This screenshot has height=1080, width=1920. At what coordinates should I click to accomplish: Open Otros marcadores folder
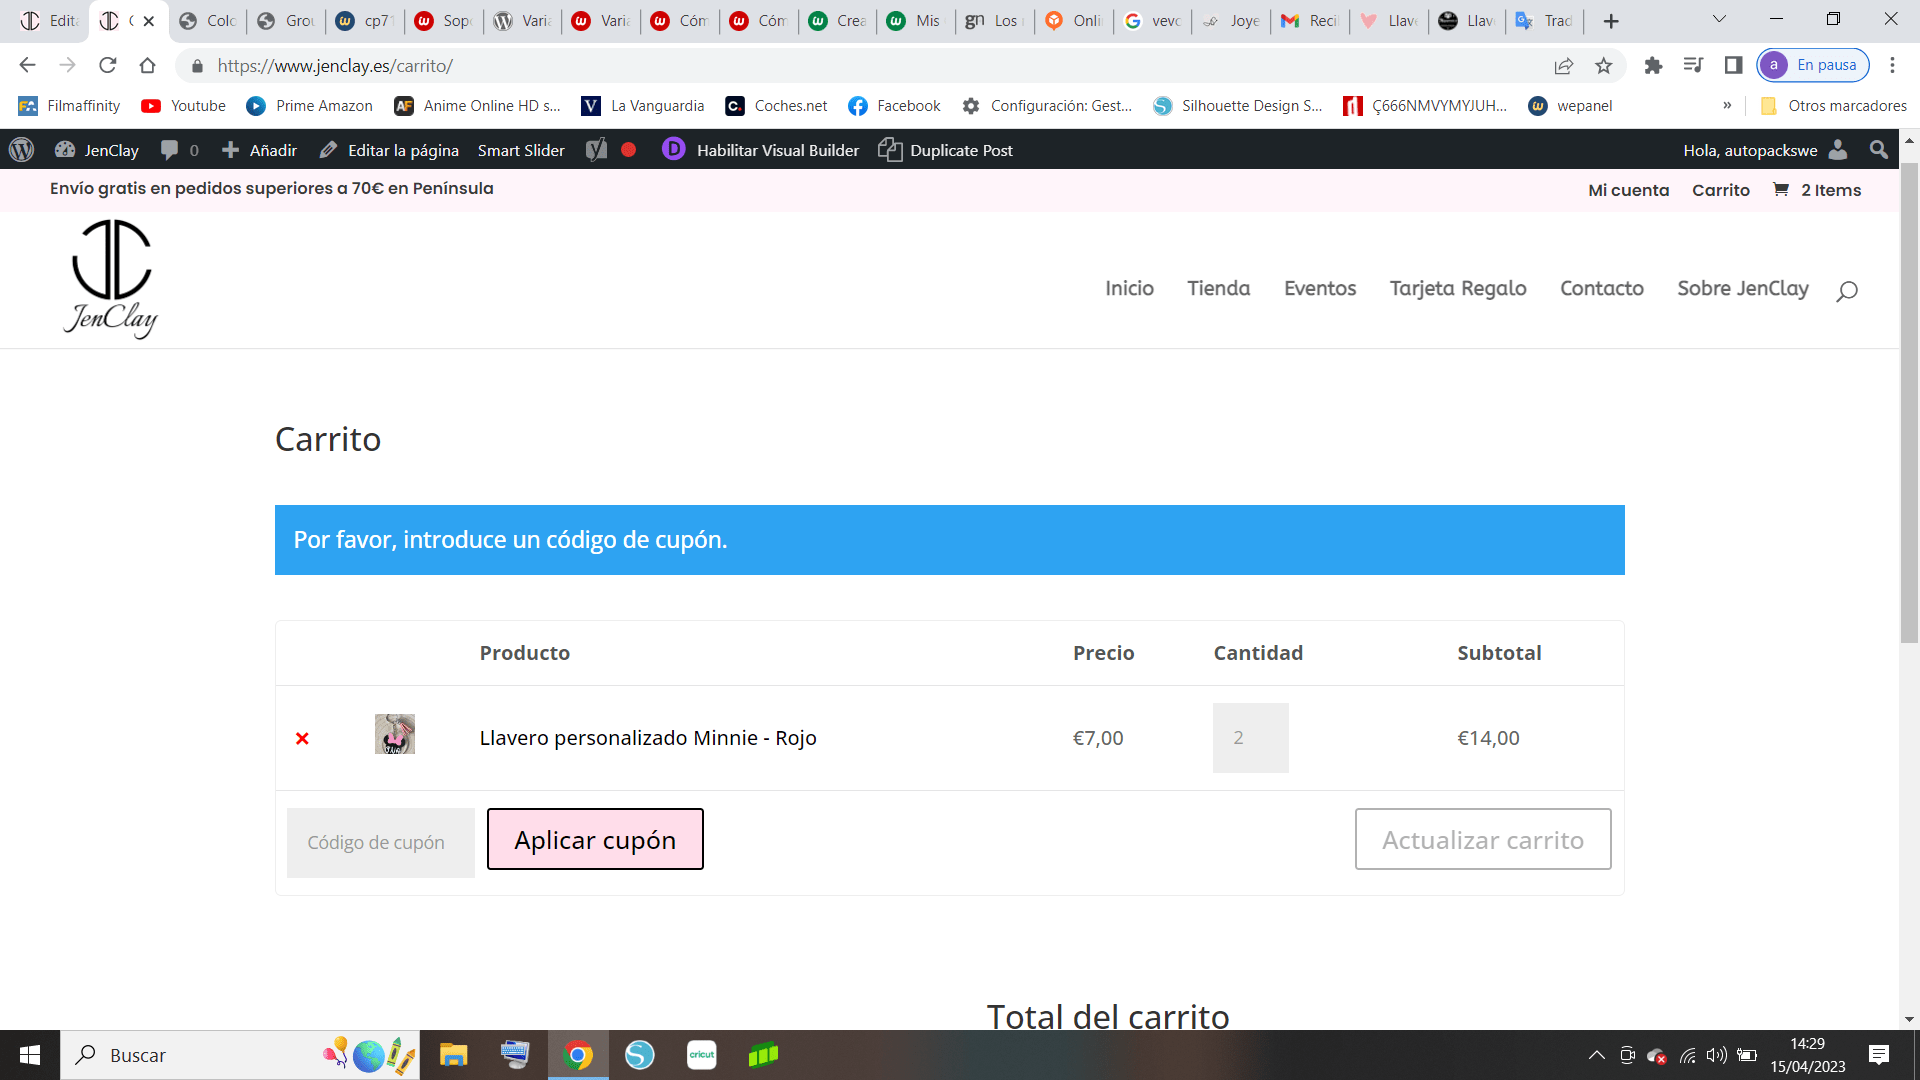coord(1833,106)
